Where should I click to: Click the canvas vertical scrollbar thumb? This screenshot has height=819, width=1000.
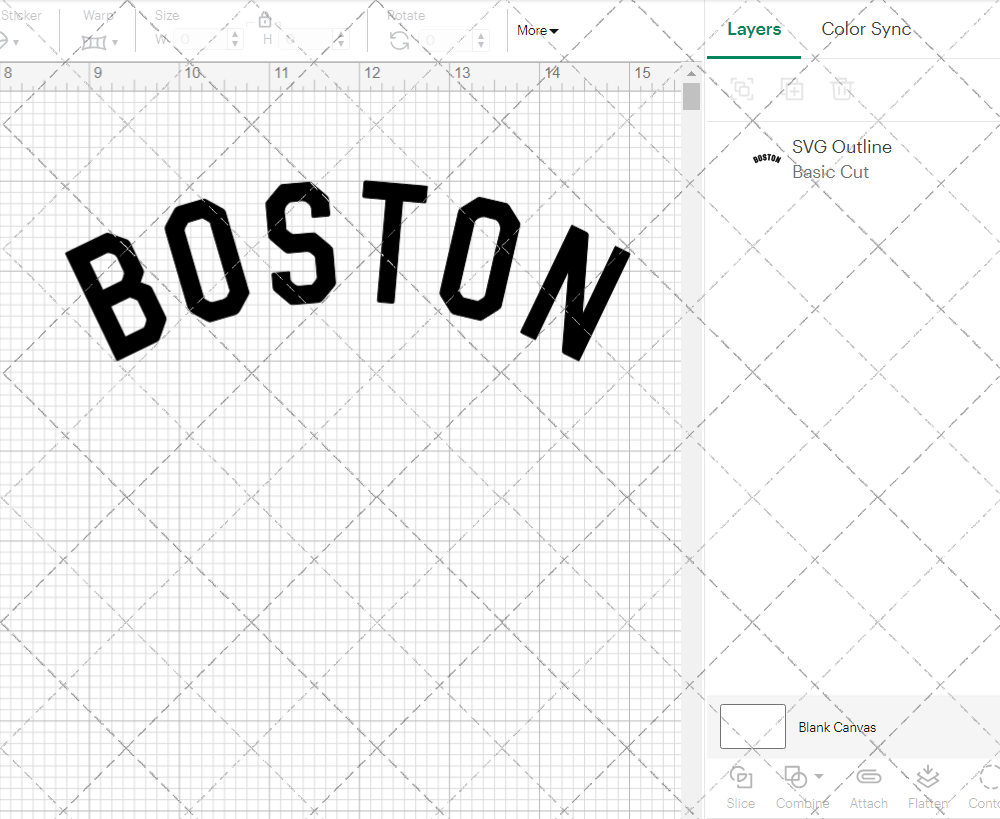point(691,95)
